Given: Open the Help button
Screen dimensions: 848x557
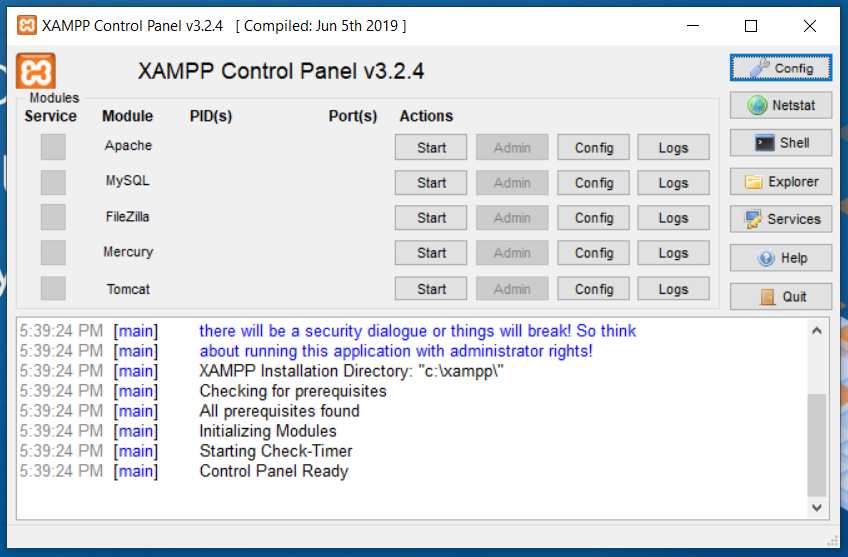Looking at the screenshot, I should point(780,258).
